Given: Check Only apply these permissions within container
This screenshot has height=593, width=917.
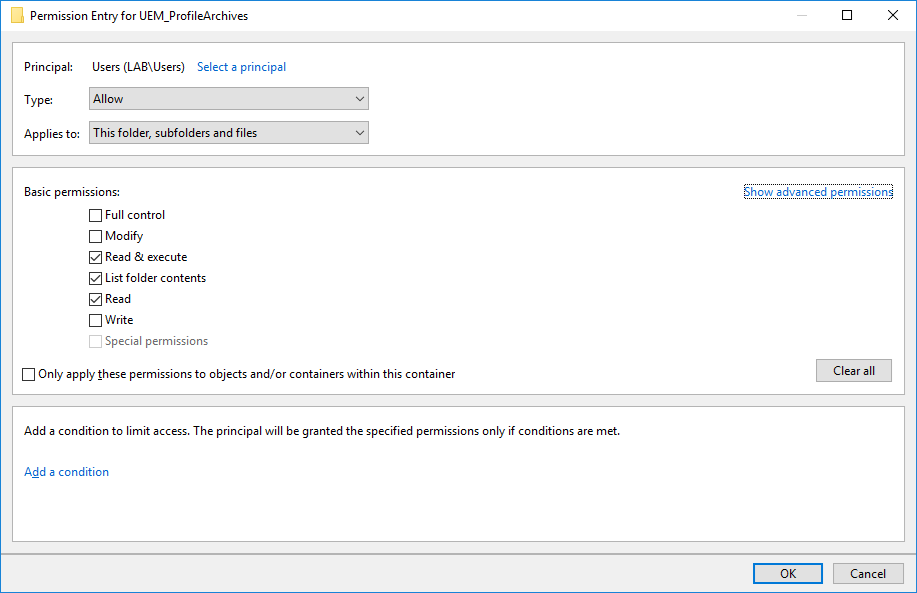Looking at the screenshot, I should (x=28, y=374).
